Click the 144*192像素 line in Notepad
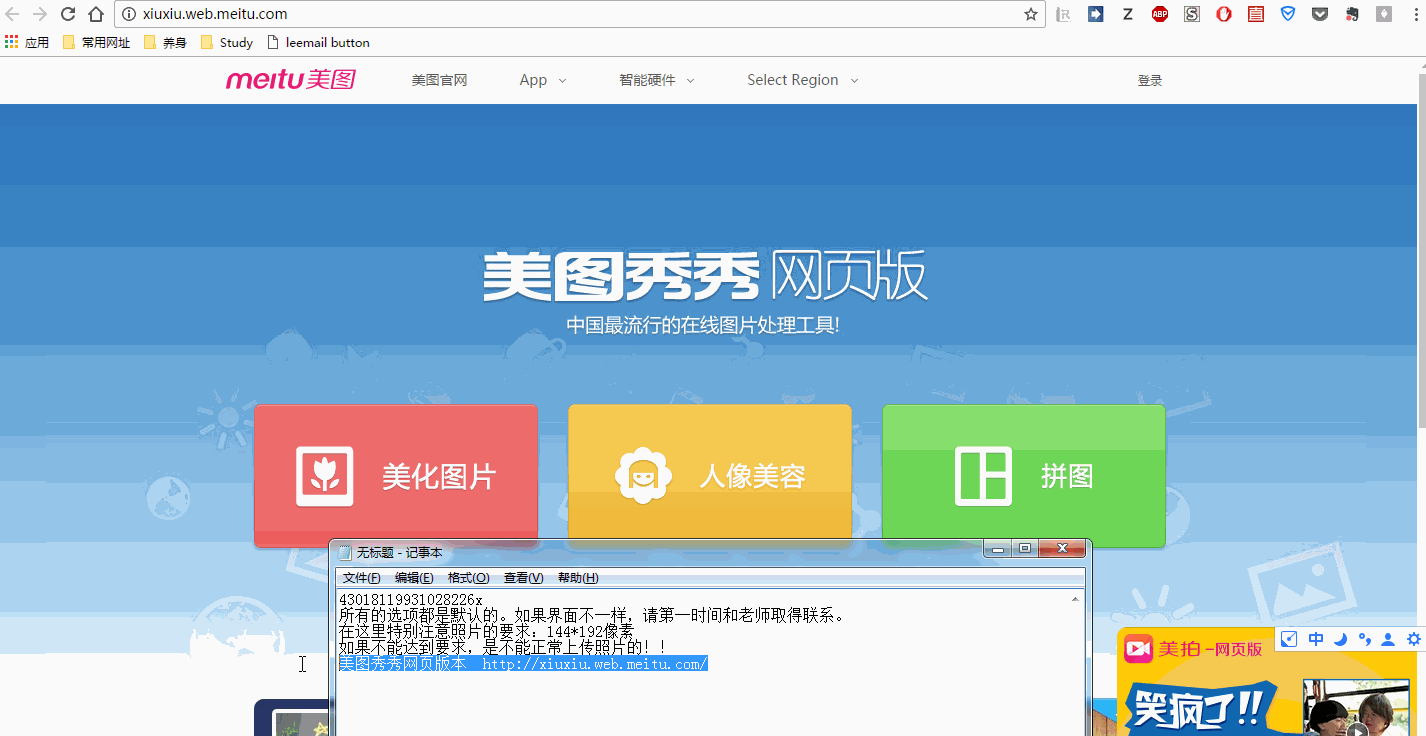The width and height of the screenshot is (1426, 736). tap(486, 632)
